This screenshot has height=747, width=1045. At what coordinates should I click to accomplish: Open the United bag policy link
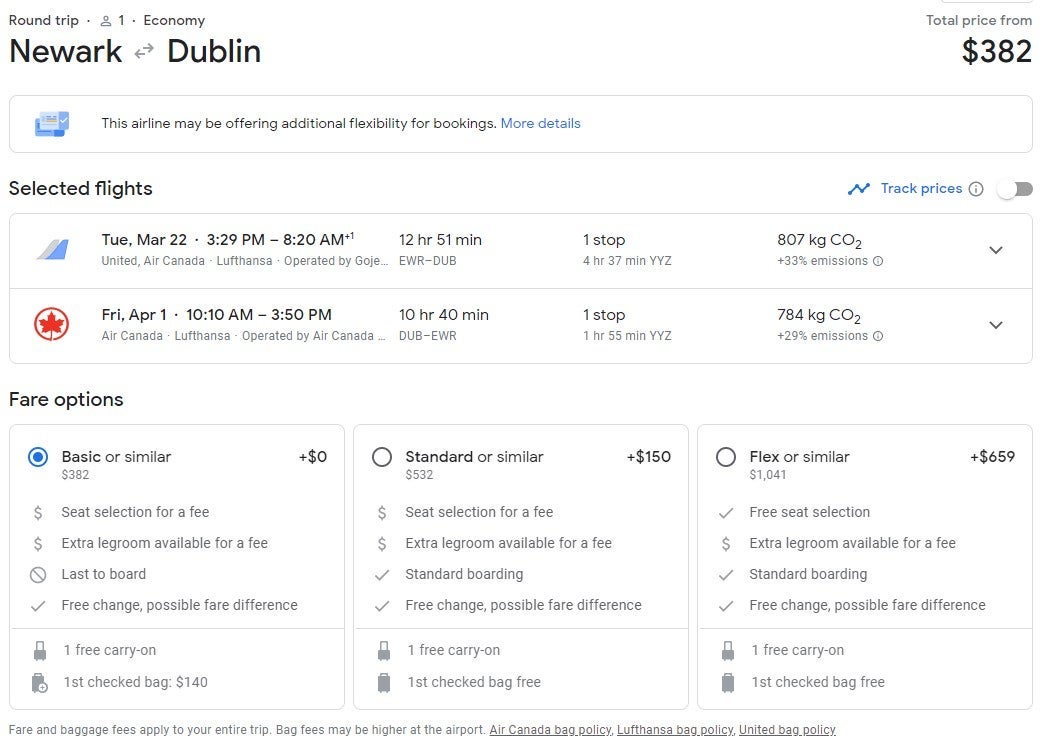pos(787,730)
